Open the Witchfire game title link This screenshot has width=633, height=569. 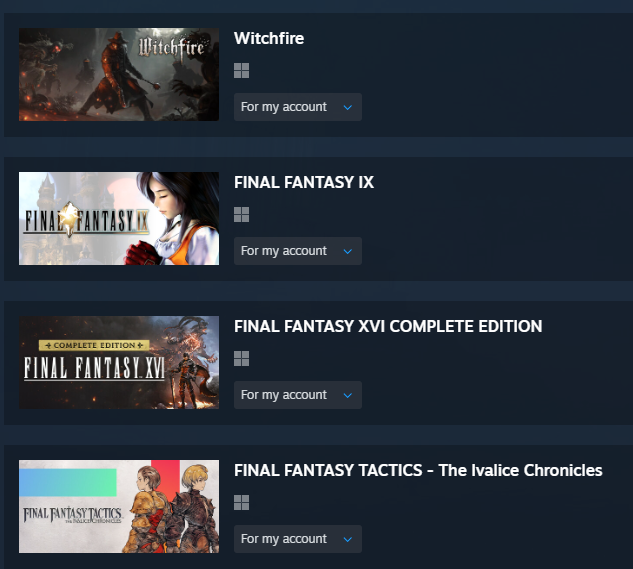pos(269,38)
